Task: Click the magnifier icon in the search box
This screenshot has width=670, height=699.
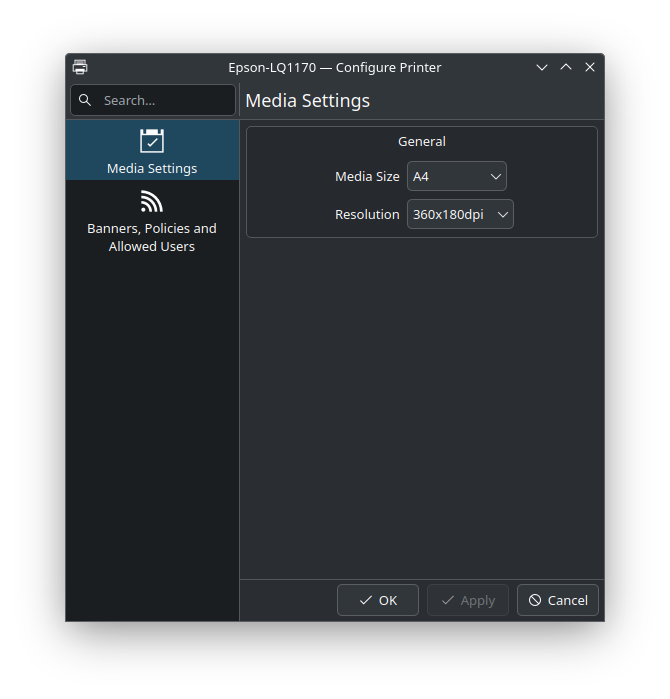Action: point(85,100)
